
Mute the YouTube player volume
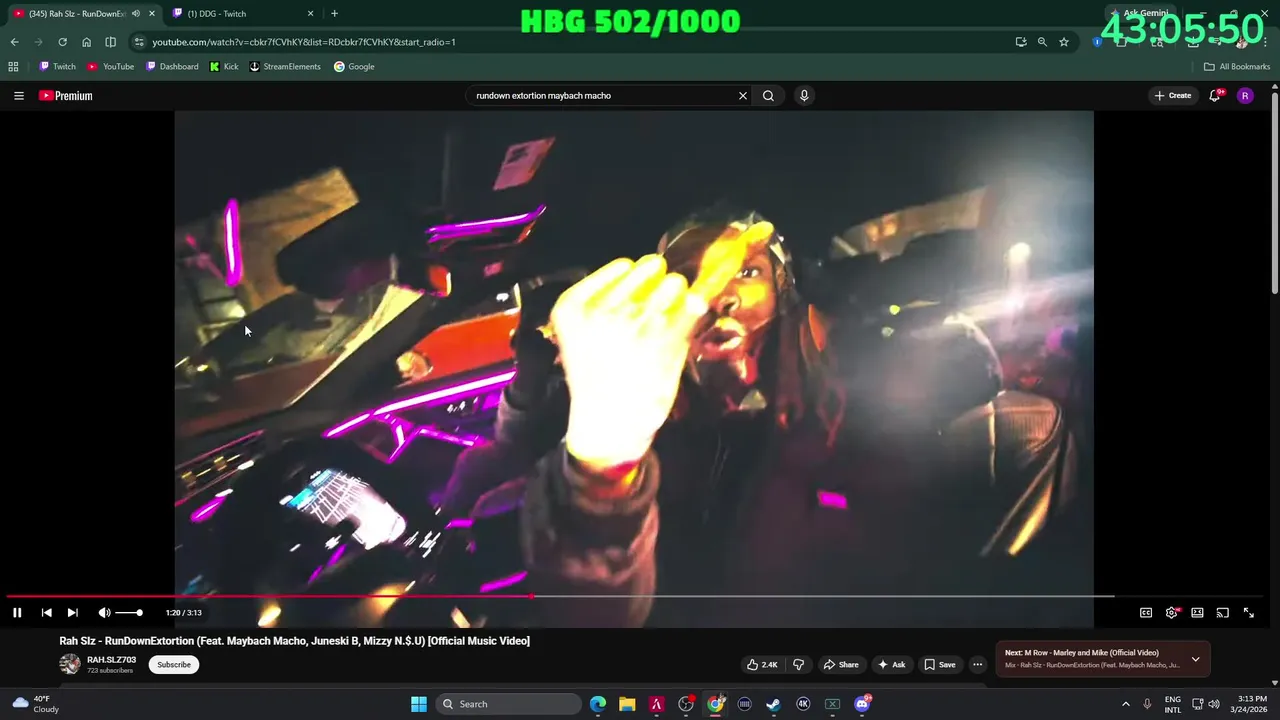[104, 613]
